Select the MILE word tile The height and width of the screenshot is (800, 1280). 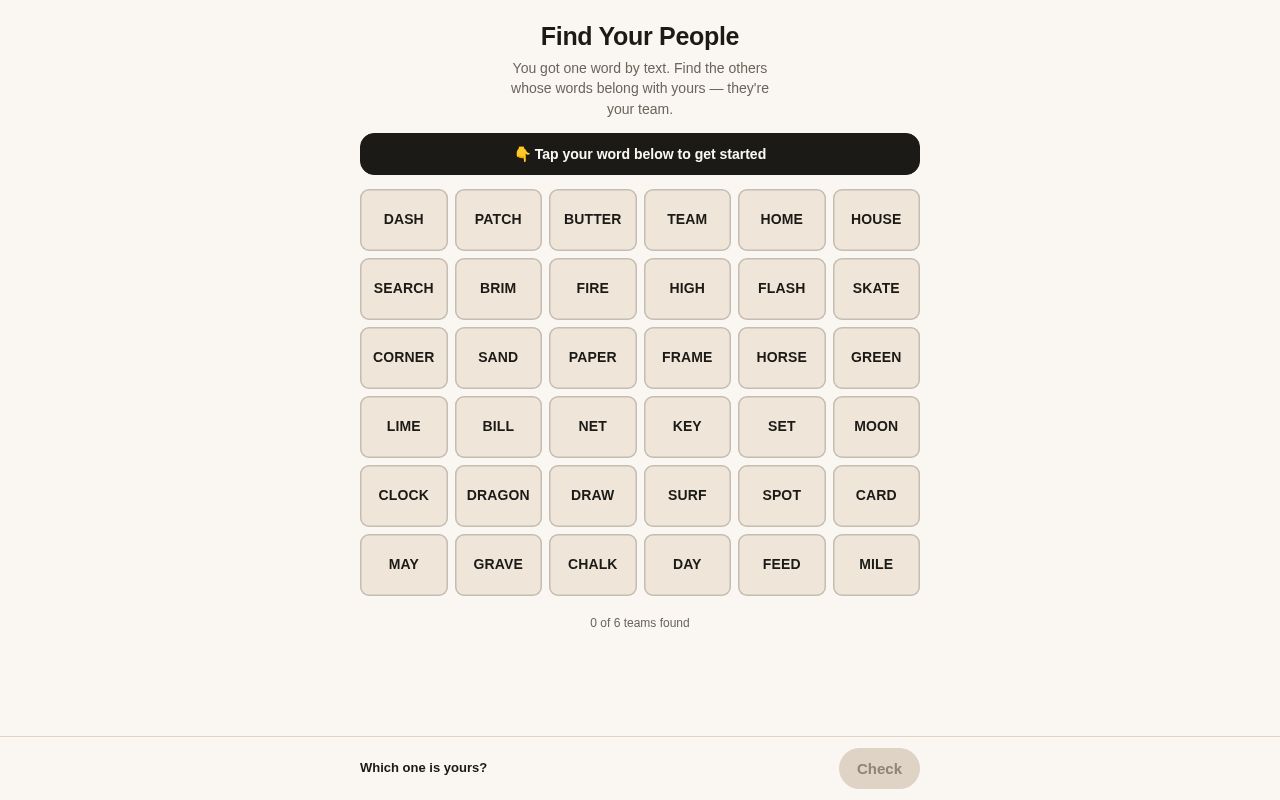pos(876,565)
